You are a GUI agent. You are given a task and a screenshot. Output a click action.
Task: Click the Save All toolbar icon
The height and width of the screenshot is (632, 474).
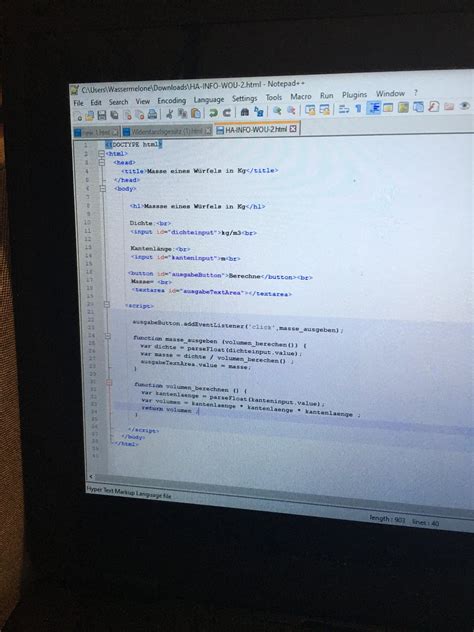114,115
